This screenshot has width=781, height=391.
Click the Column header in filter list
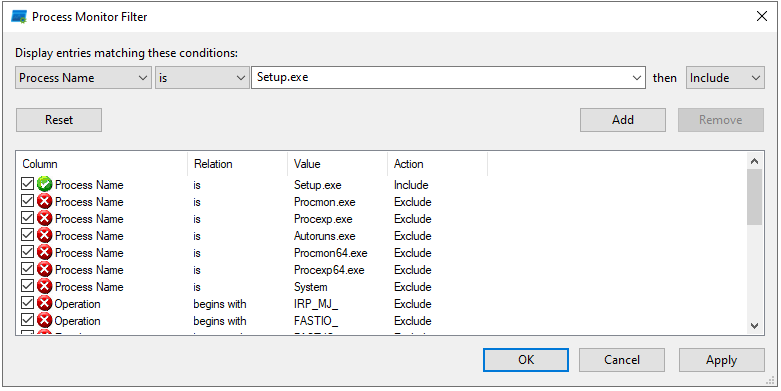pyautogui.click(x=102, y=164)
